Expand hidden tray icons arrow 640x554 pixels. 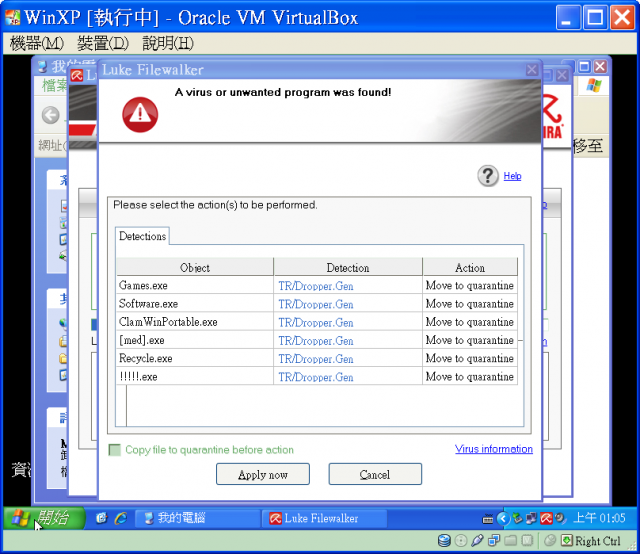coord(503,518)
